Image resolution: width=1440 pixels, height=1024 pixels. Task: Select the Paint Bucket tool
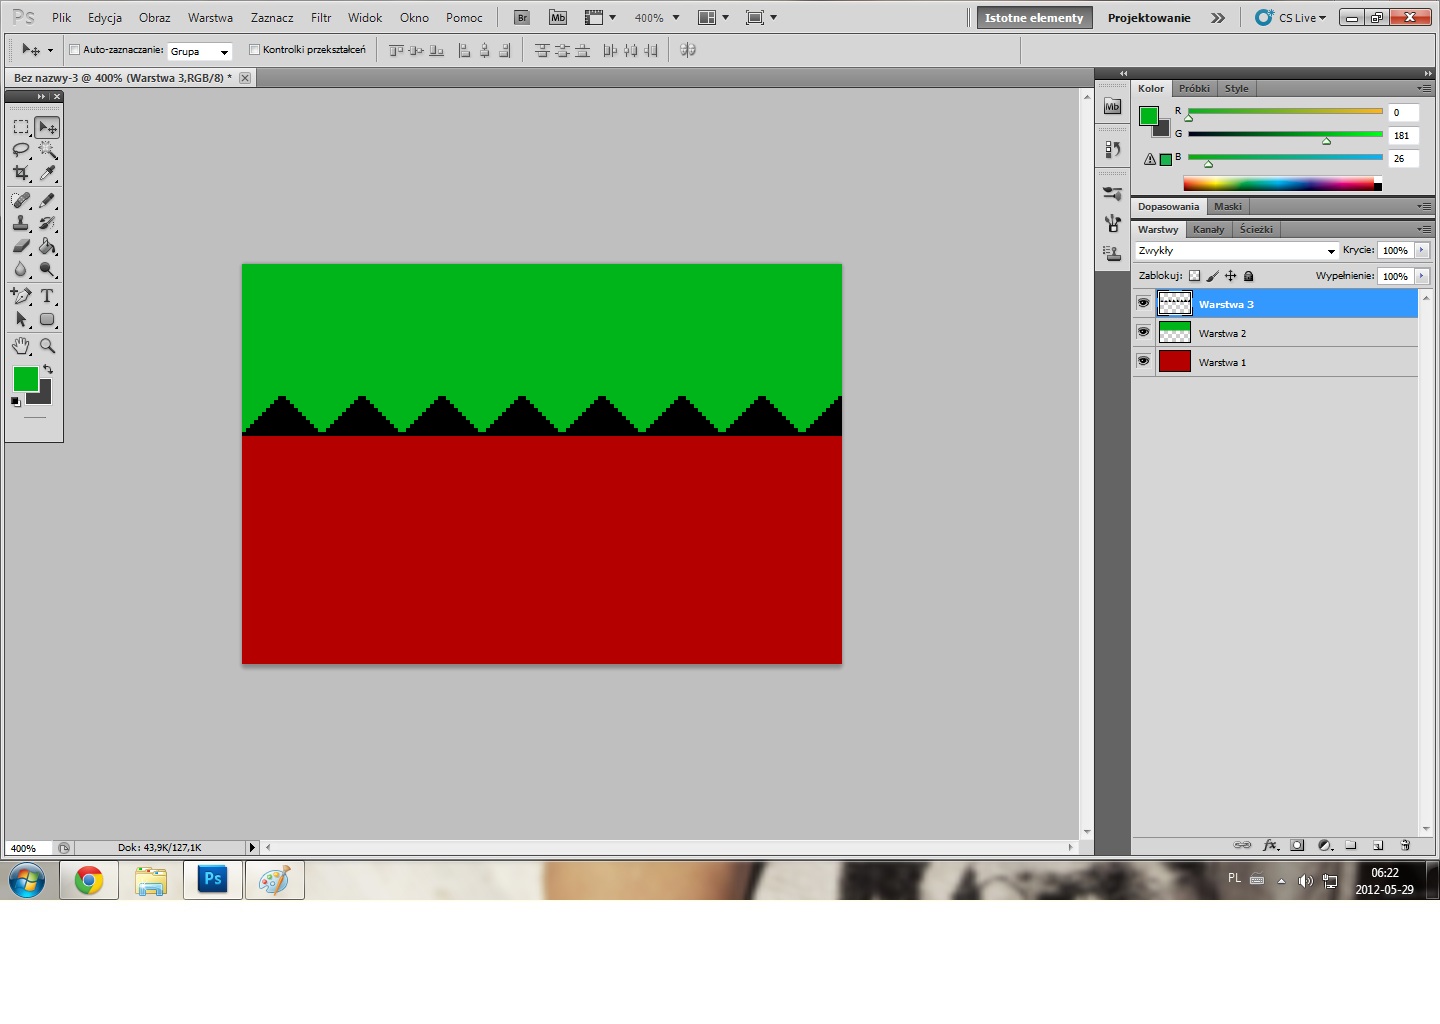pyautogui.click(x=47, y=246)
